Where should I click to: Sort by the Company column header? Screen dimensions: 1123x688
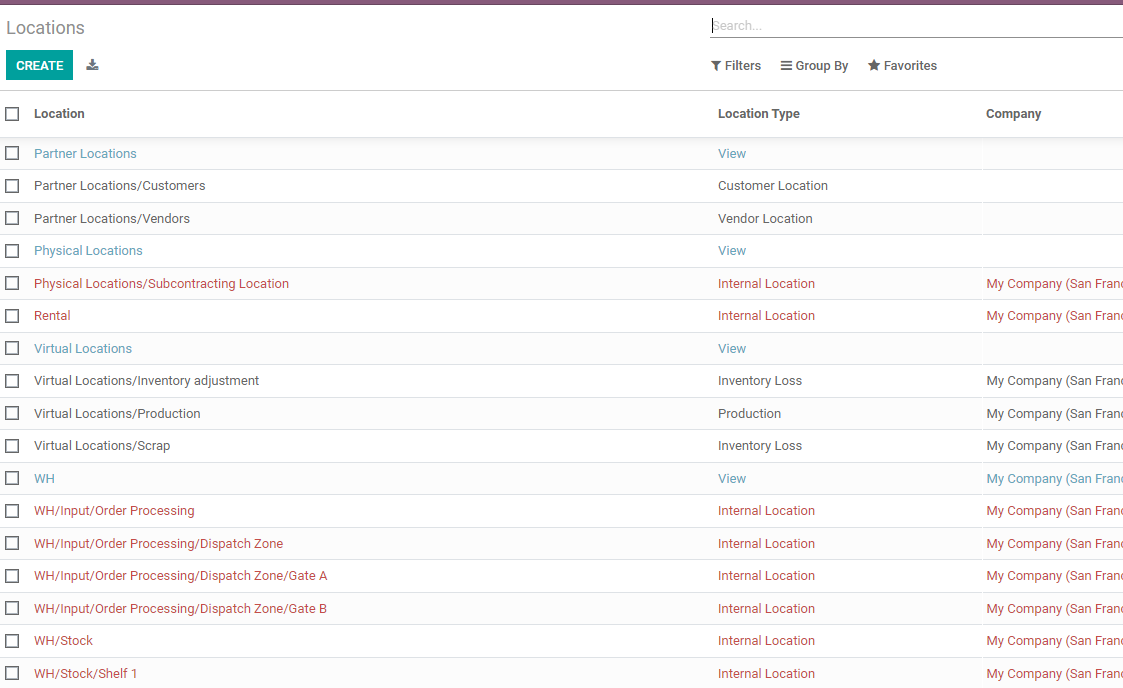click(1013, 114)
